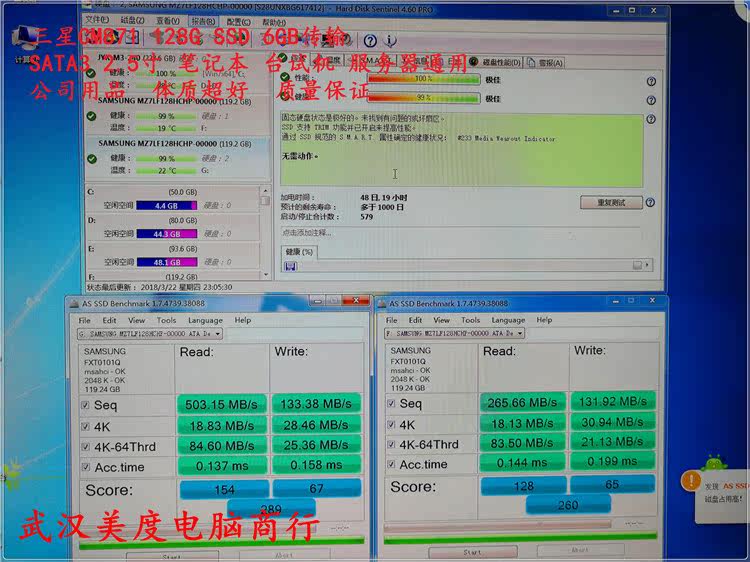750x562 pixels.
Task: Click the help icon beside the green status text box
Action: point(651,119)
